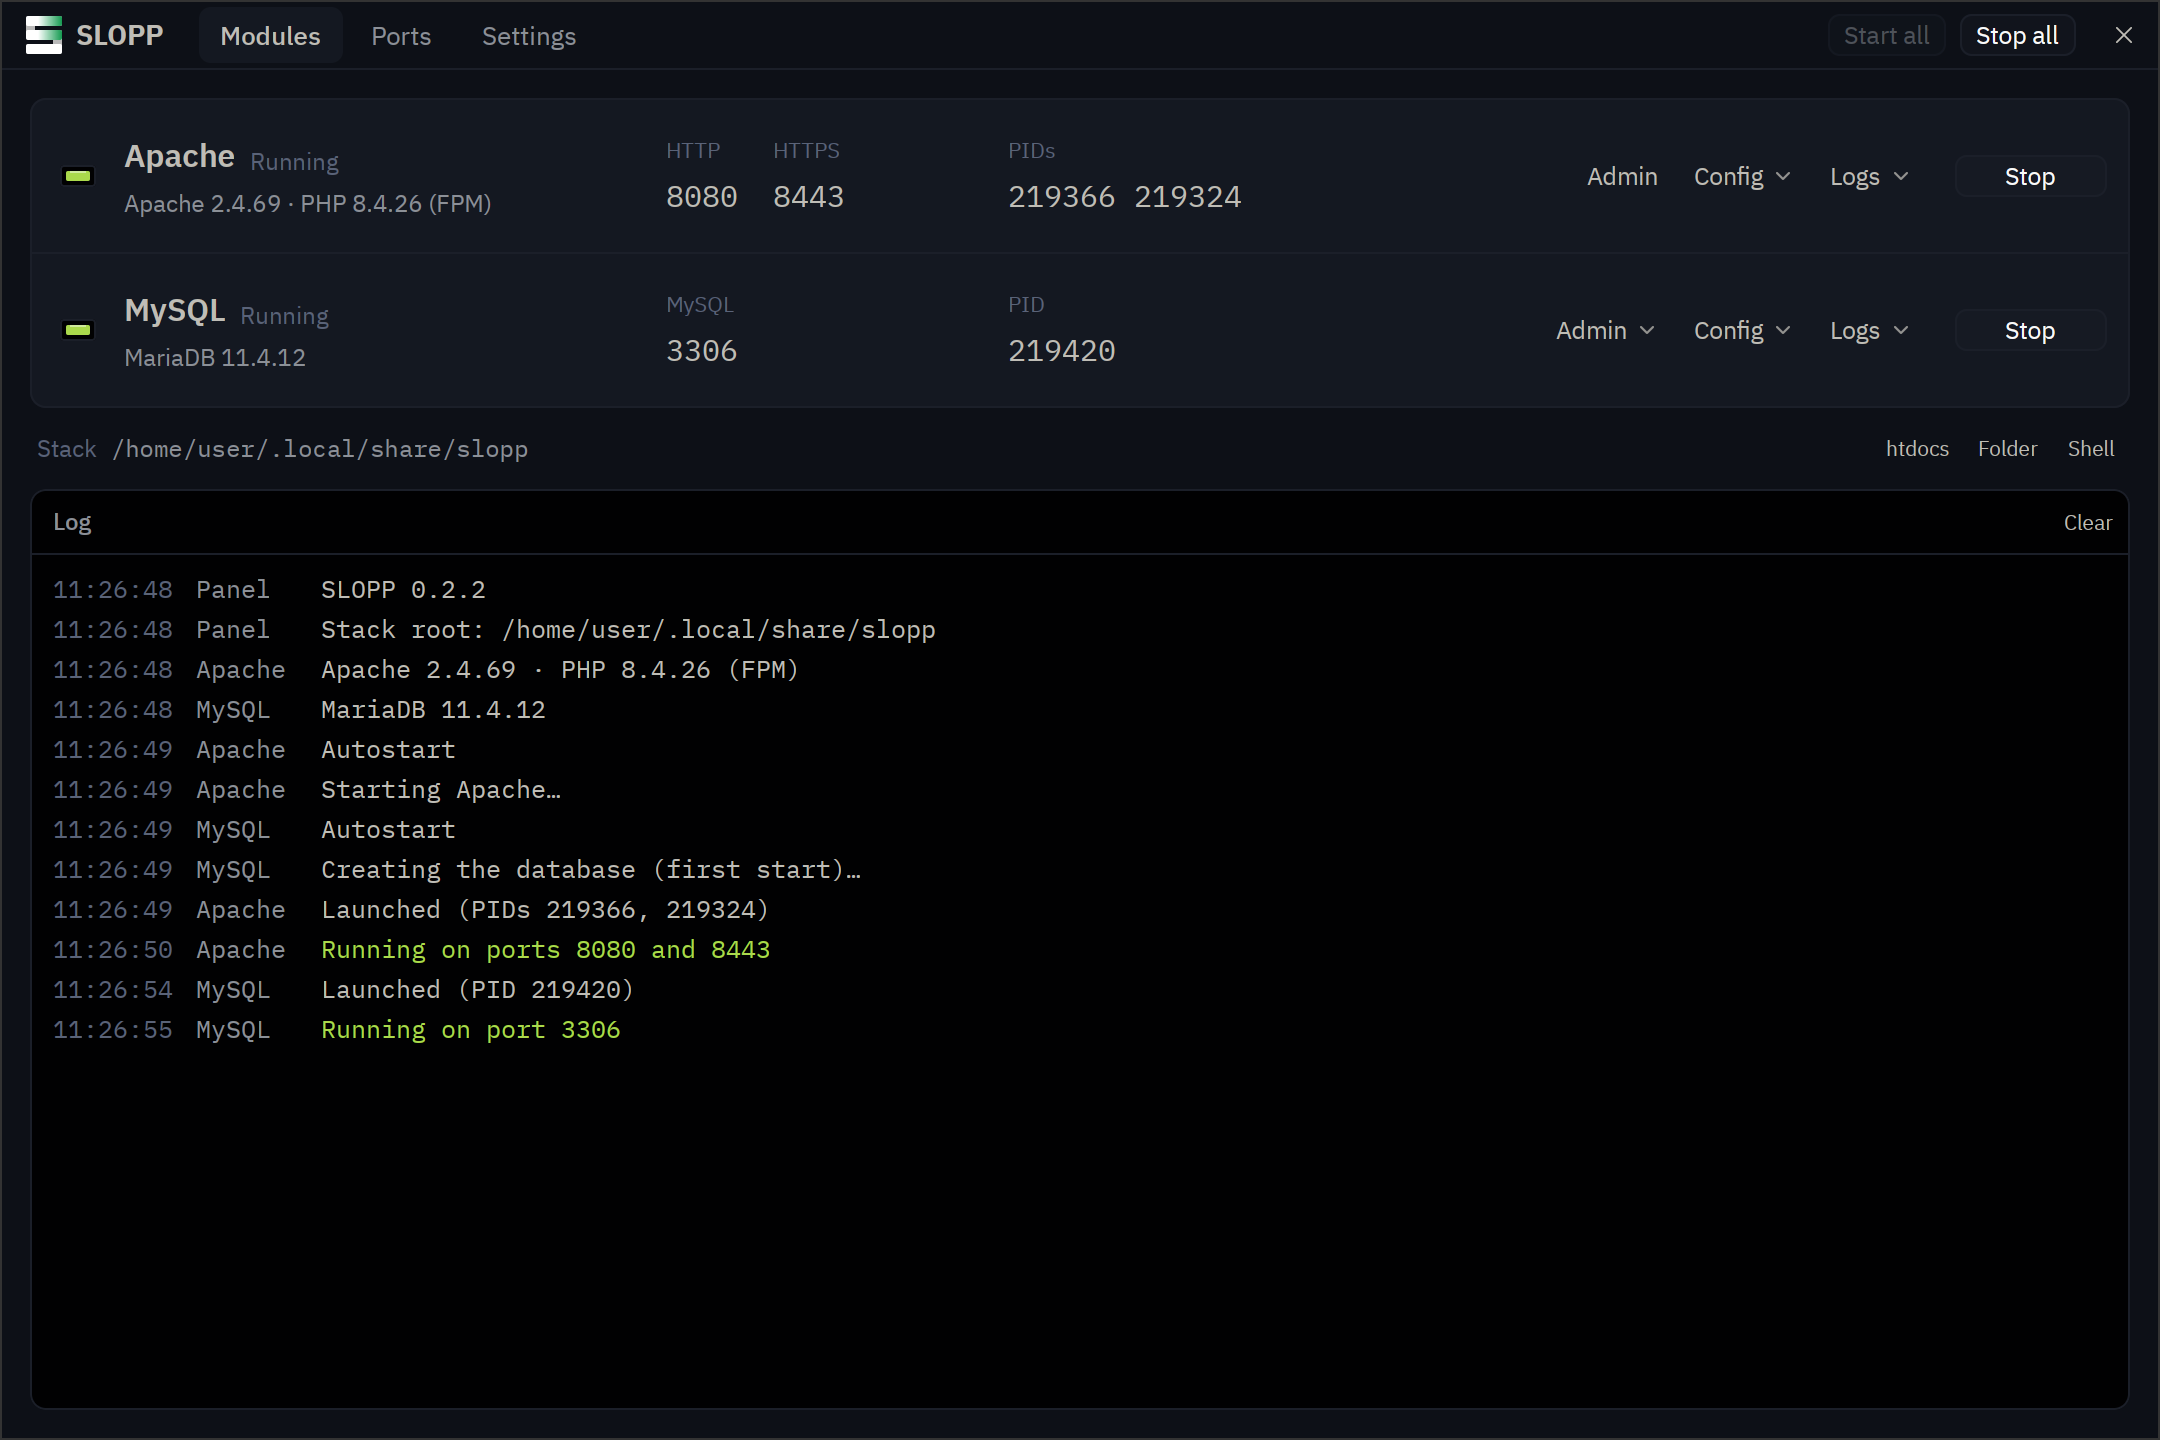Open the htdocs link
2160x1440 pixels.
[1917, 449]
